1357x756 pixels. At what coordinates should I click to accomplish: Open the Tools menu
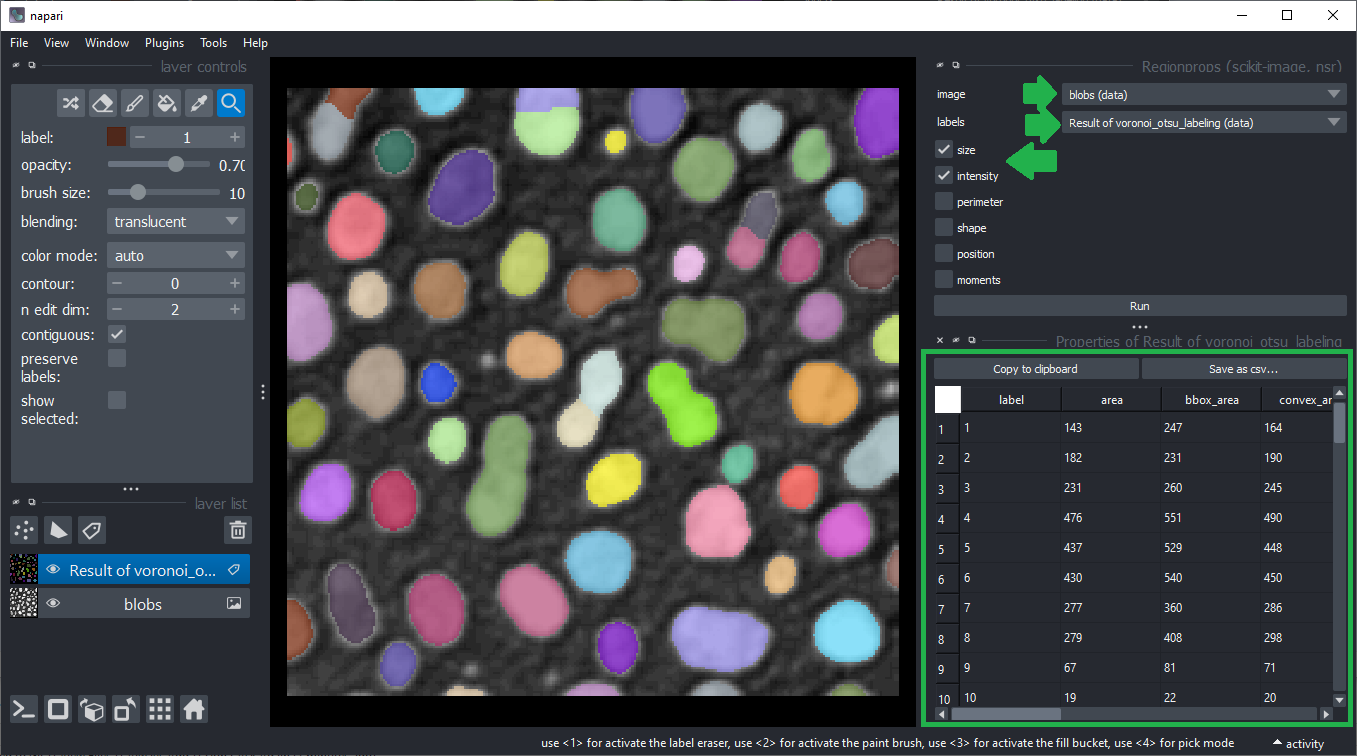[x=213, y=43]
